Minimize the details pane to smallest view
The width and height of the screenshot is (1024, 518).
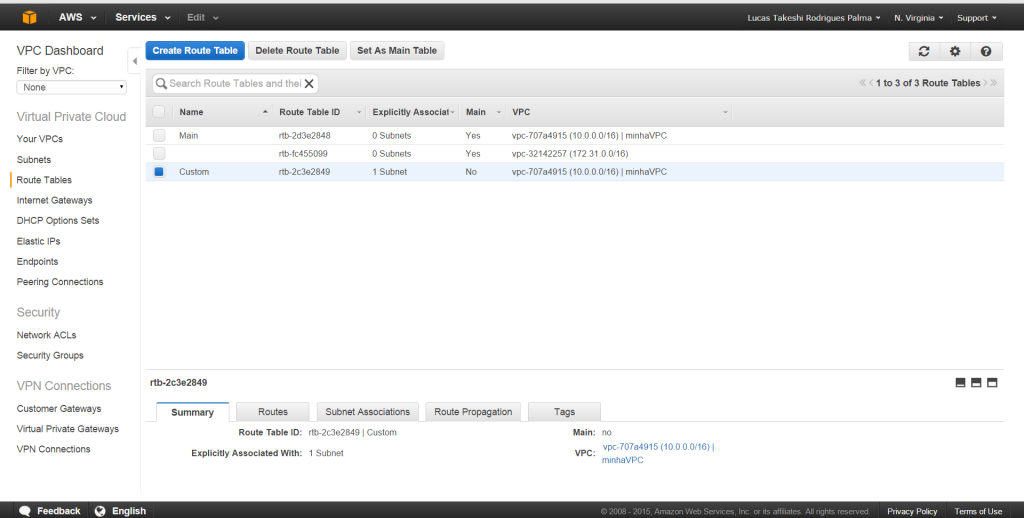(x=960, y=383)
